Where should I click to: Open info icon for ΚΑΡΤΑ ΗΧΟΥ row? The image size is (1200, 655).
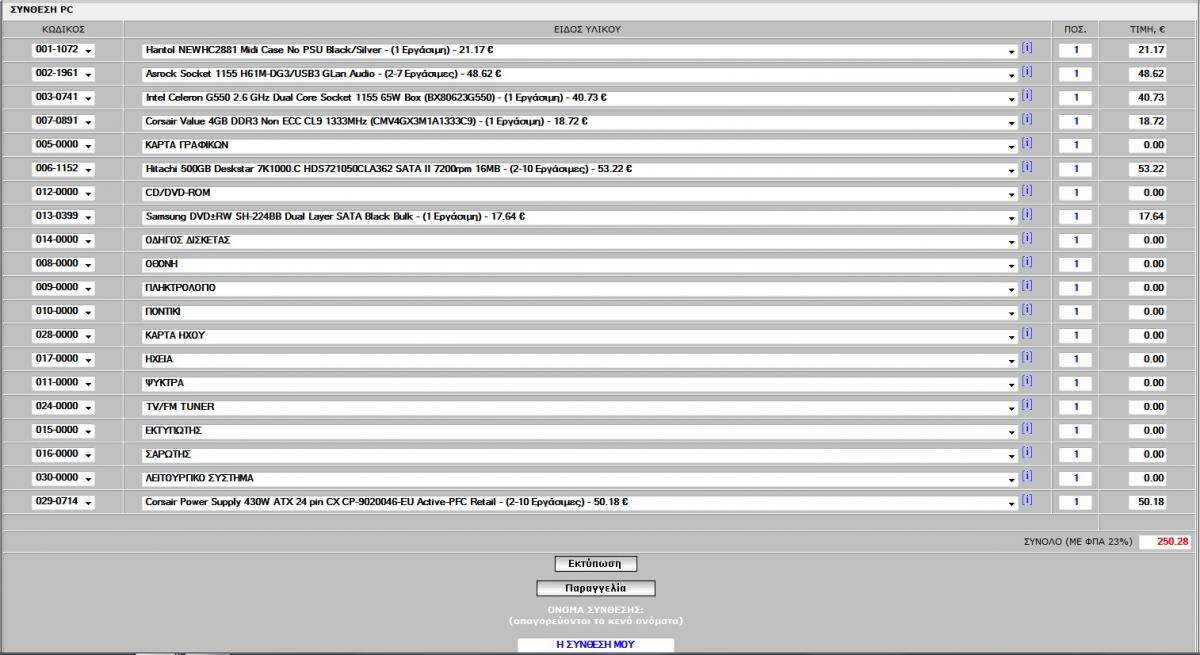point(1027,334)
